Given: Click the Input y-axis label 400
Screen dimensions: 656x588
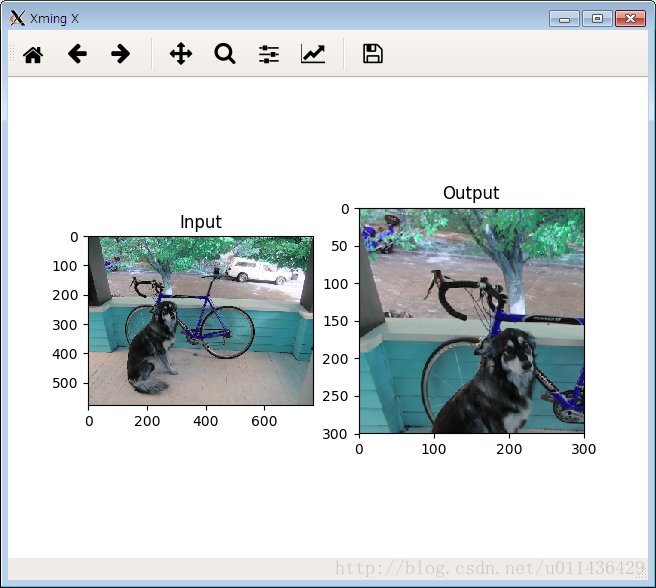Looking at the screenshot, I should coord(65,354).
